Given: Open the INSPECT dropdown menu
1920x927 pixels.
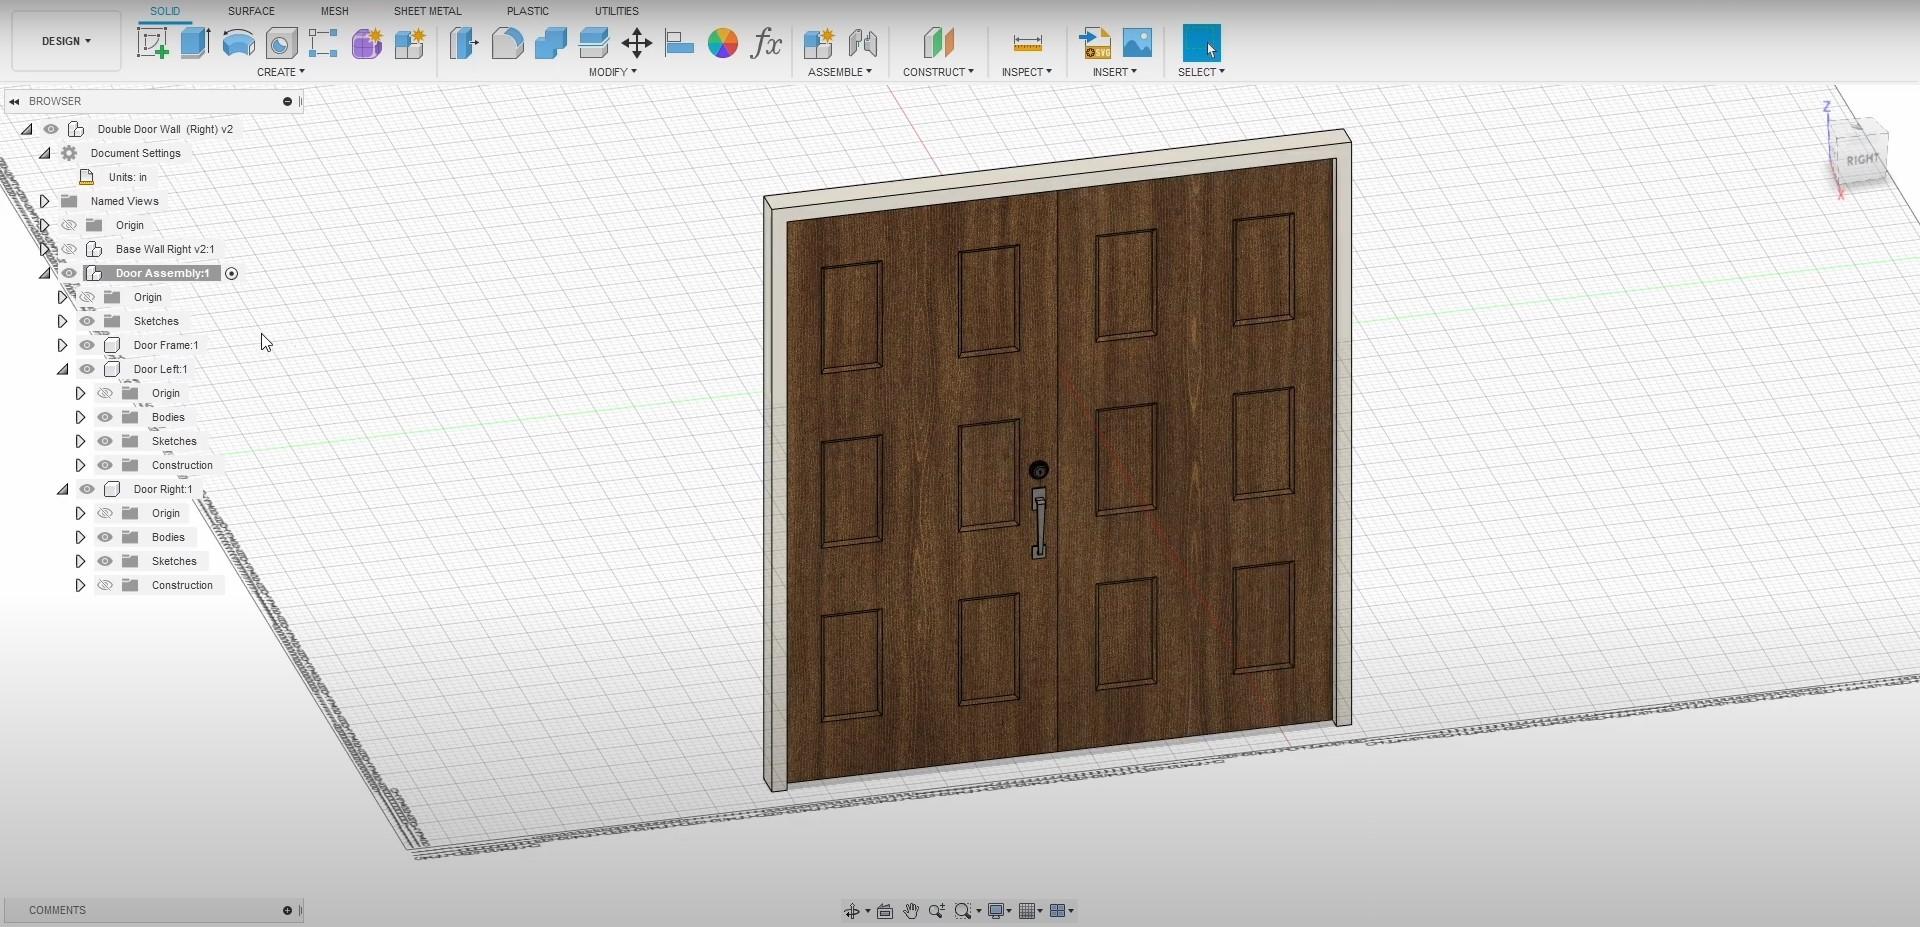Looking at the screenshot, I should (1027, 72).
